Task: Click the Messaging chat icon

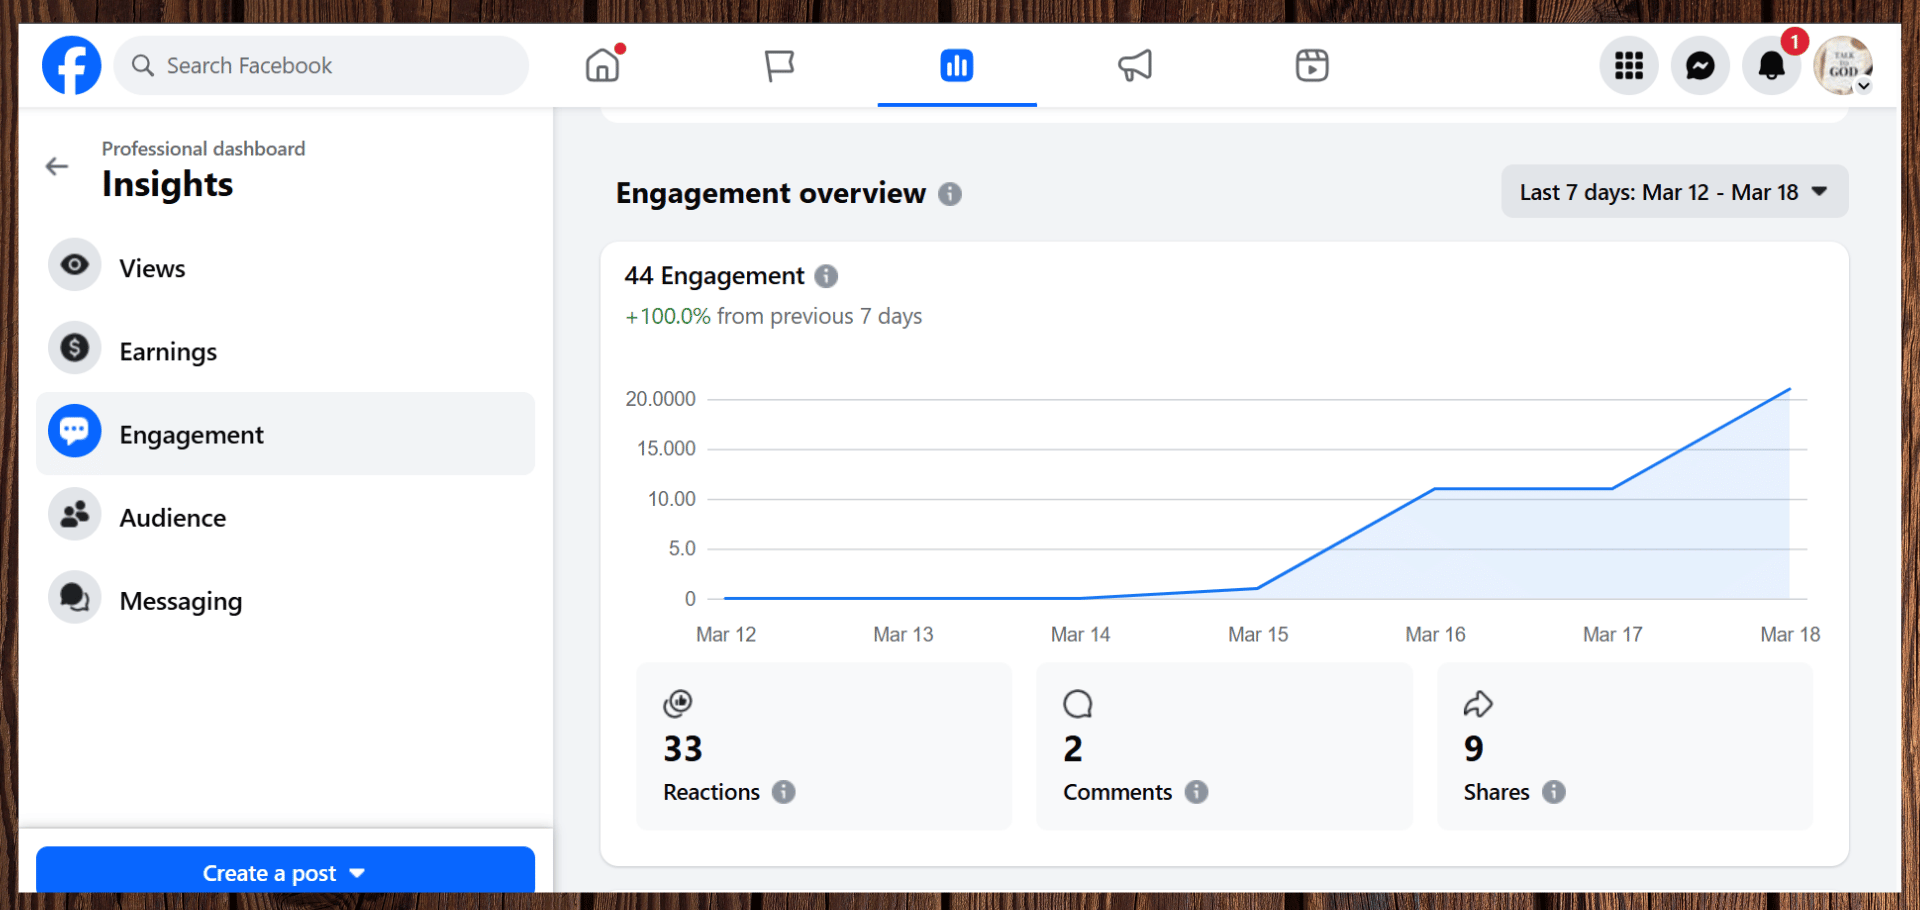Action: tap(75, 597)
